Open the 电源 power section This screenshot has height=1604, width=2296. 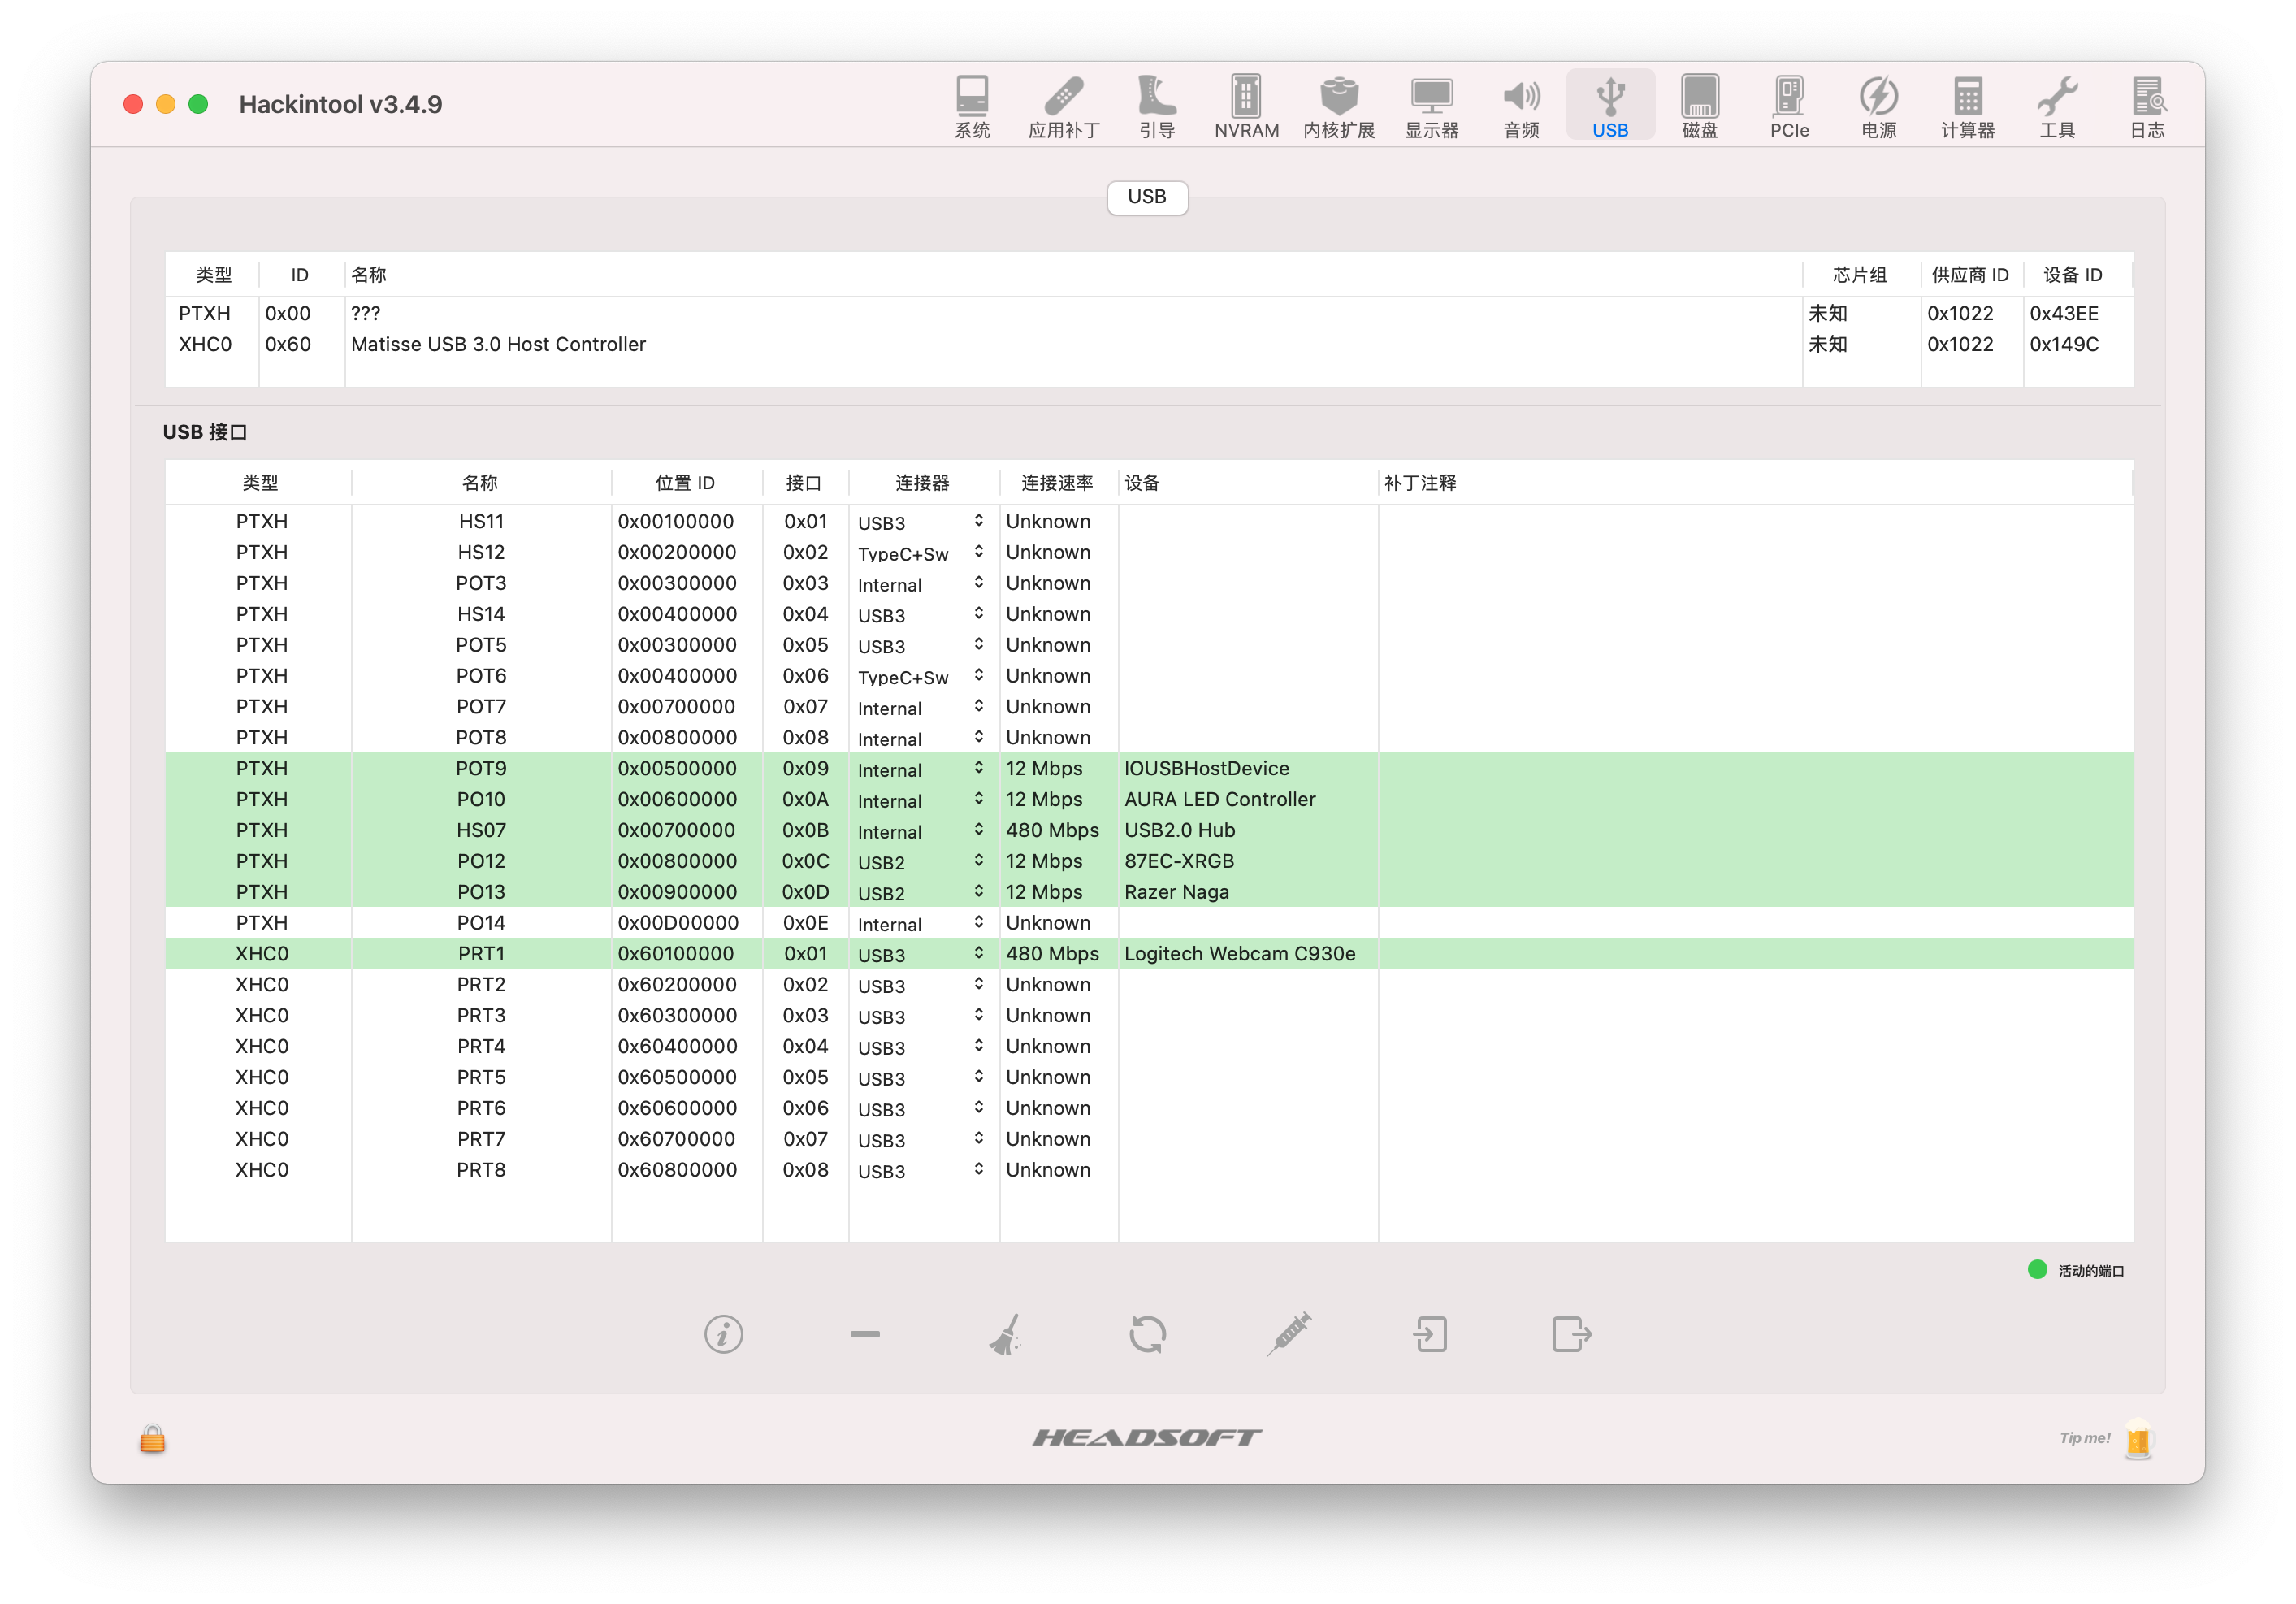[x=1878, y=106]
